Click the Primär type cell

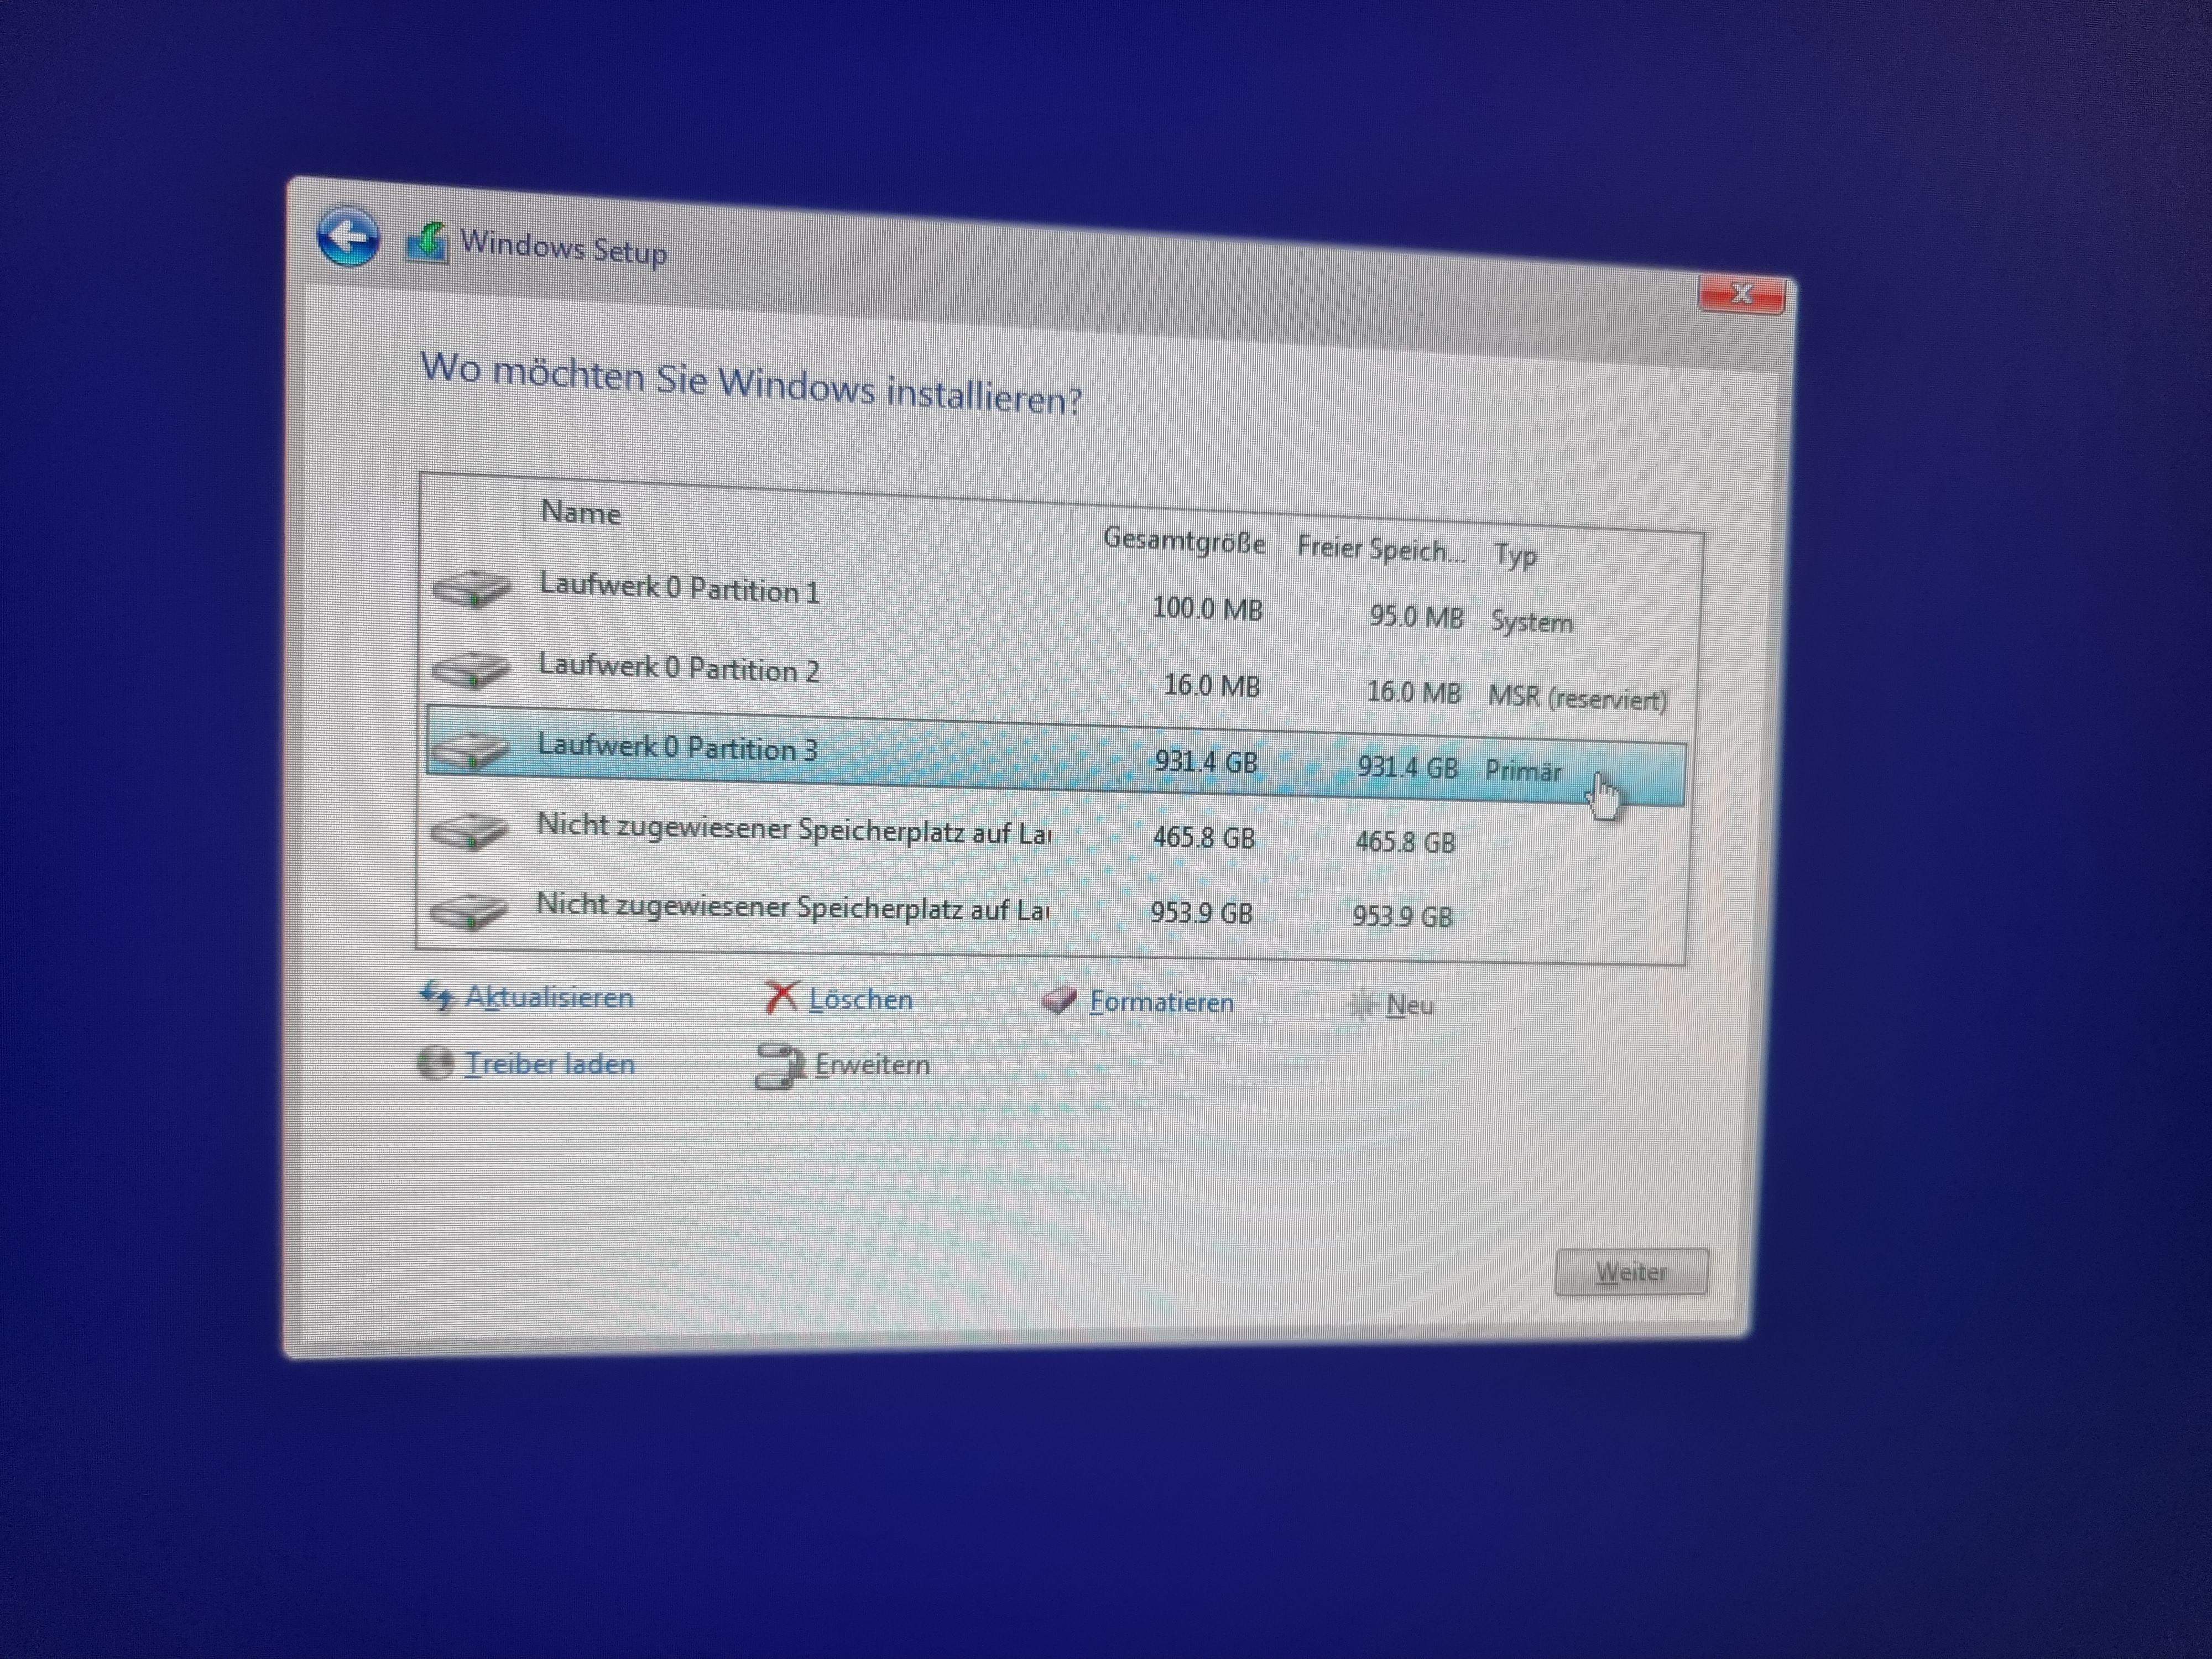point(1523,770)
